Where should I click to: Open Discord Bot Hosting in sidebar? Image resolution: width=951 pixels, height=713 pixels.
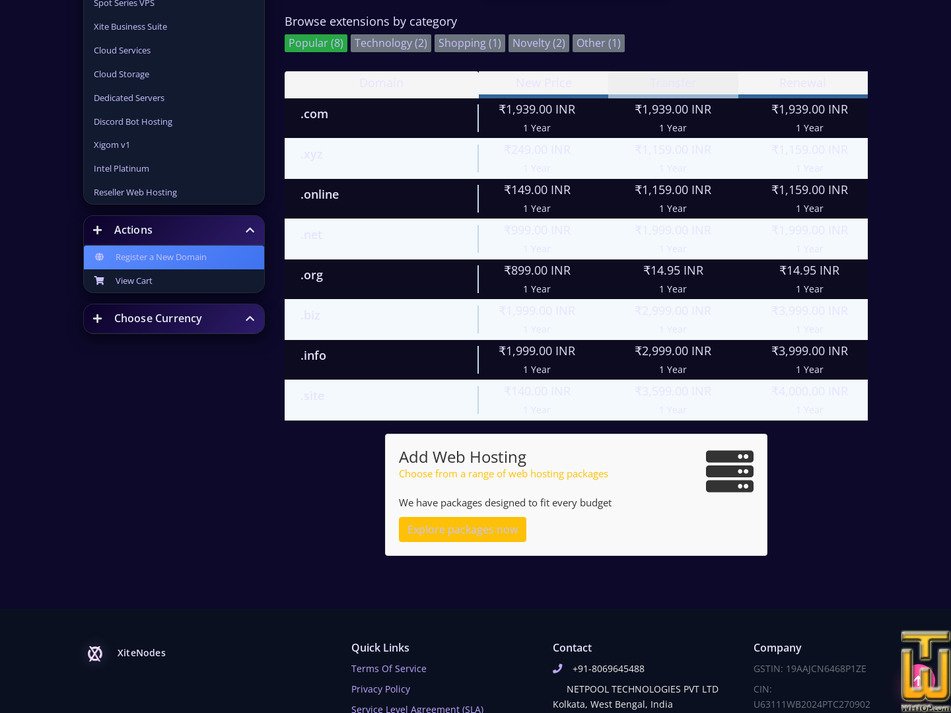[133, 121]
